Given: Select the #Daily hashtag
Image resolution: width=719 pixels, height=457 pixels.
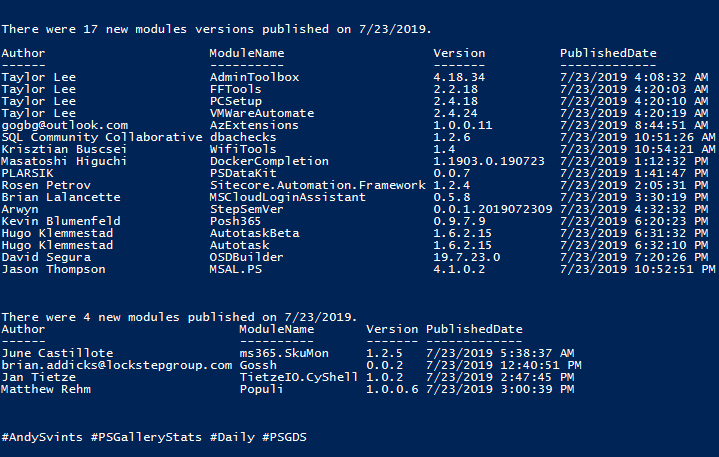Looking at the screenshot, I should click(232, 437).
